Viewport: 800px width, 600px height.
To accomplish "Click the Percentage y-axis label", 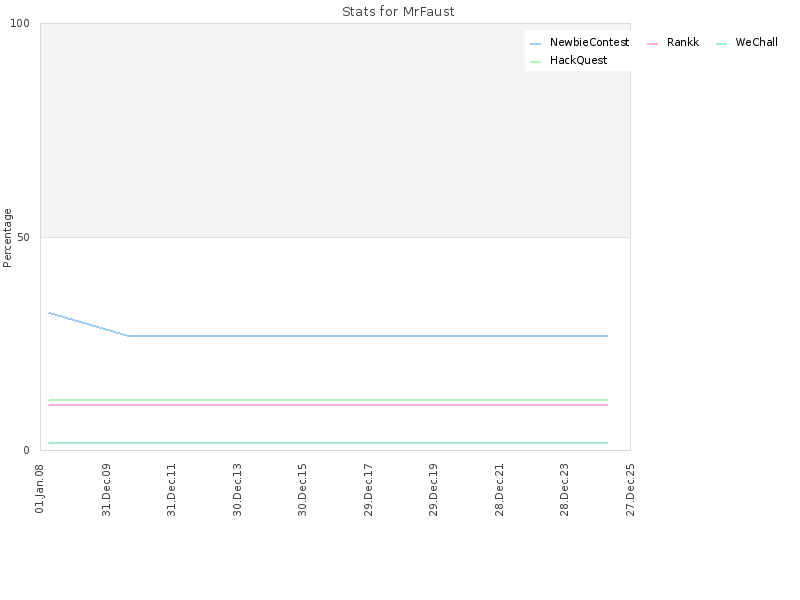I will [7, 238].
